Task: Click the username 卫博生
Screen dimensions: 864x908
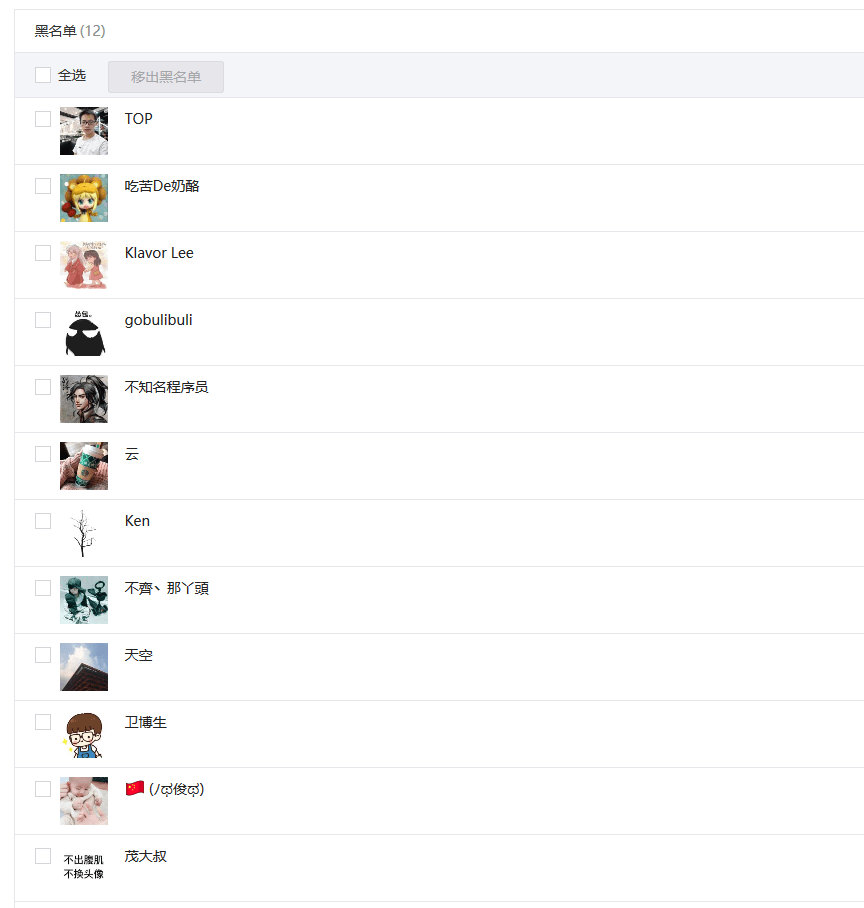Action: tap(145, 722)
